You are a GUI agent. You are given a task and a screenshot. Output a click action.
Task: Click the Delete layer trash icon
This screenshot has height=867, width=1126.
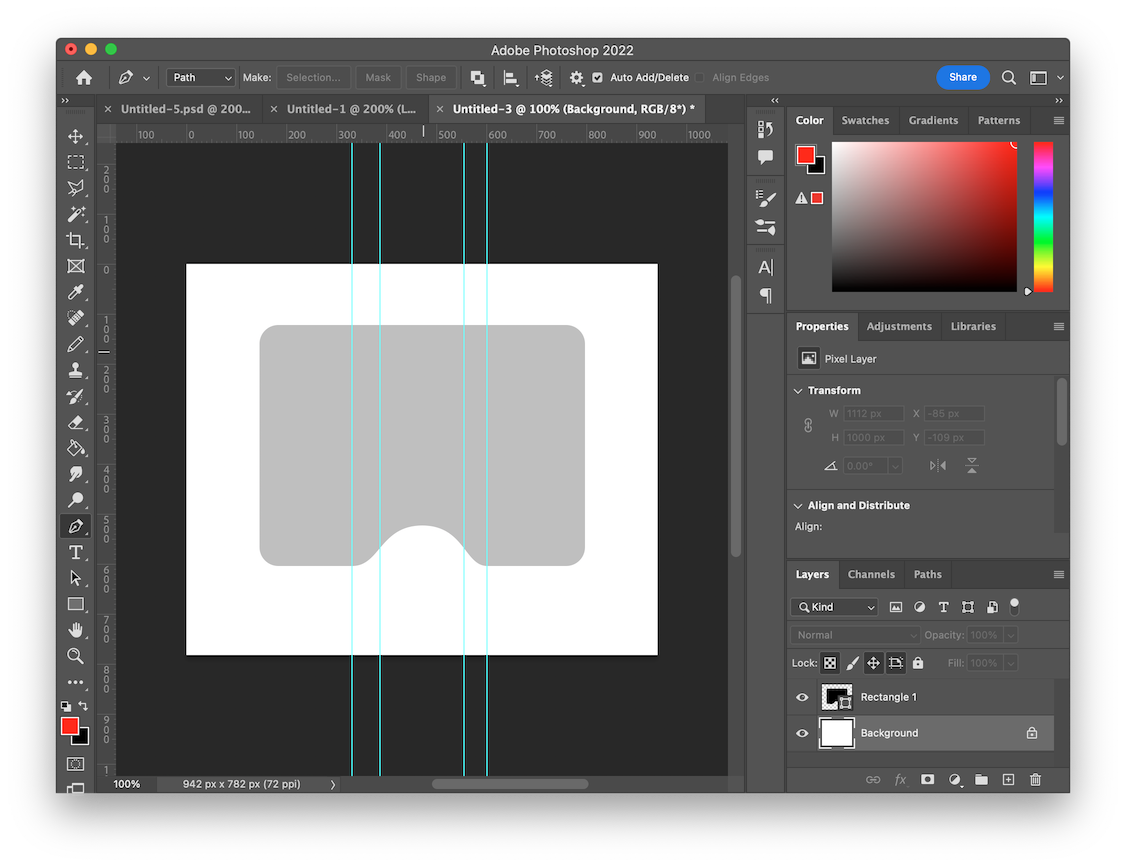(1035, 779)
